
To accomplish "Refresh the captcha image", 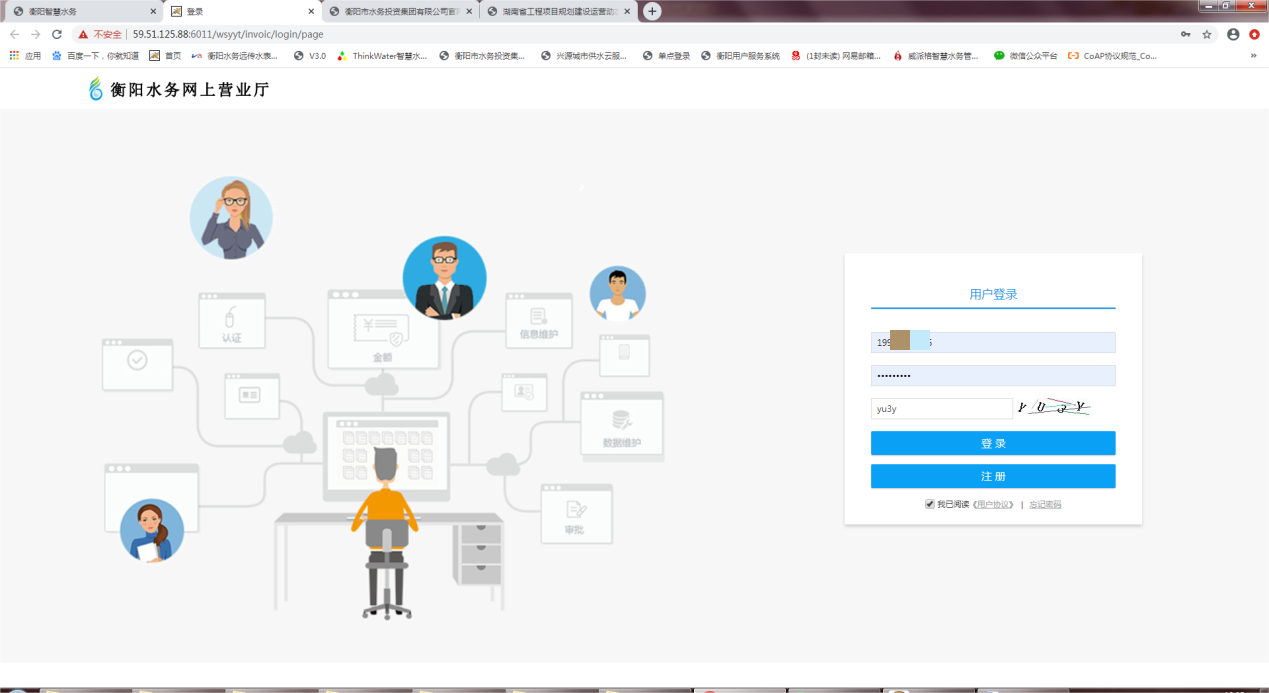I will (1053, 408).
